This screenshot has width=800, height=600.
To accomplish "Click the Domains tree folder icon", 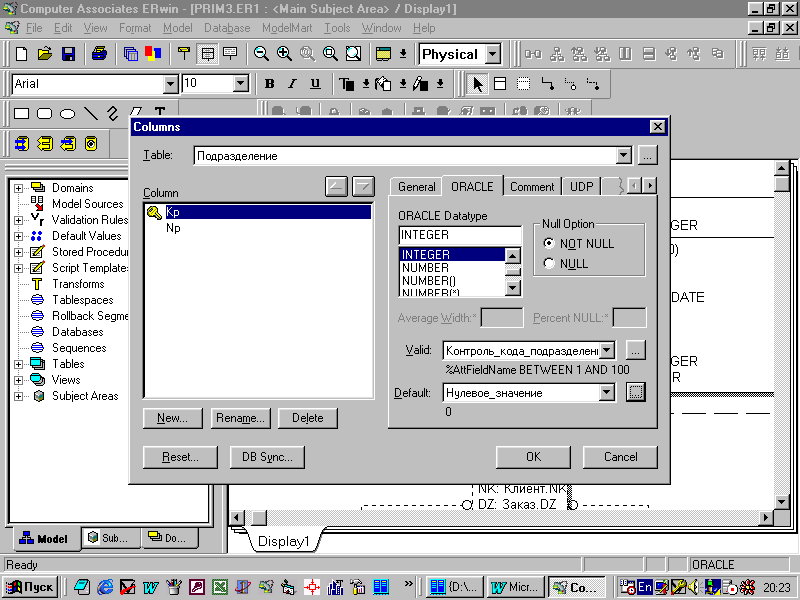I will click(x=38, y=187).
